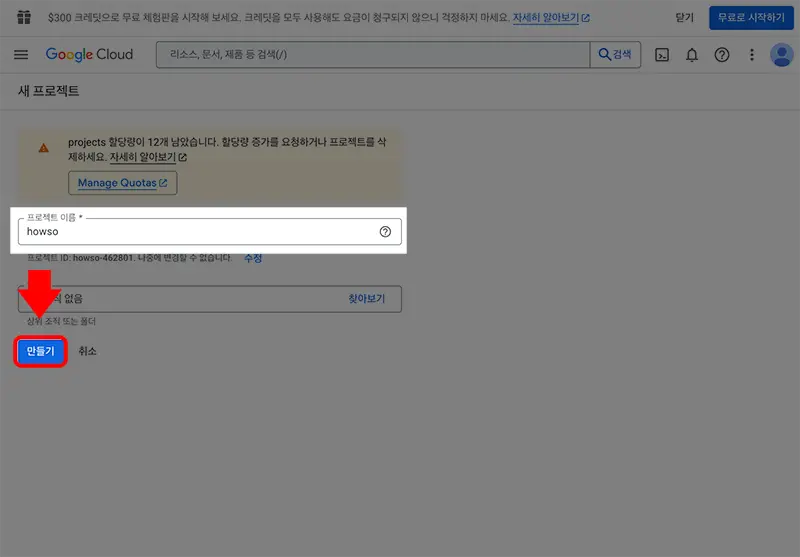Click the warning triangle icon
The width and height of the screenshot is (800, 557).
44,148
